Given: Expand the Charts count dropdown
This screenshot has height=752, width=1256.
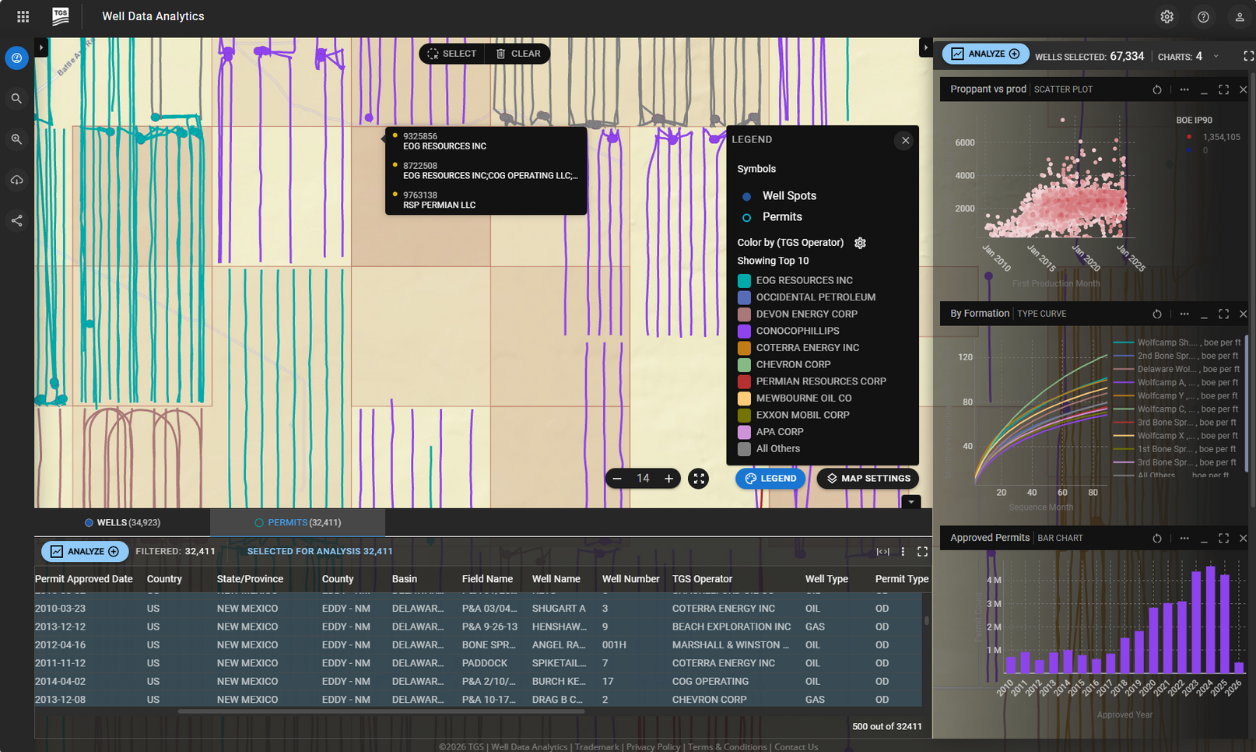Looking at the screenshot, I should coord(1216,56).
